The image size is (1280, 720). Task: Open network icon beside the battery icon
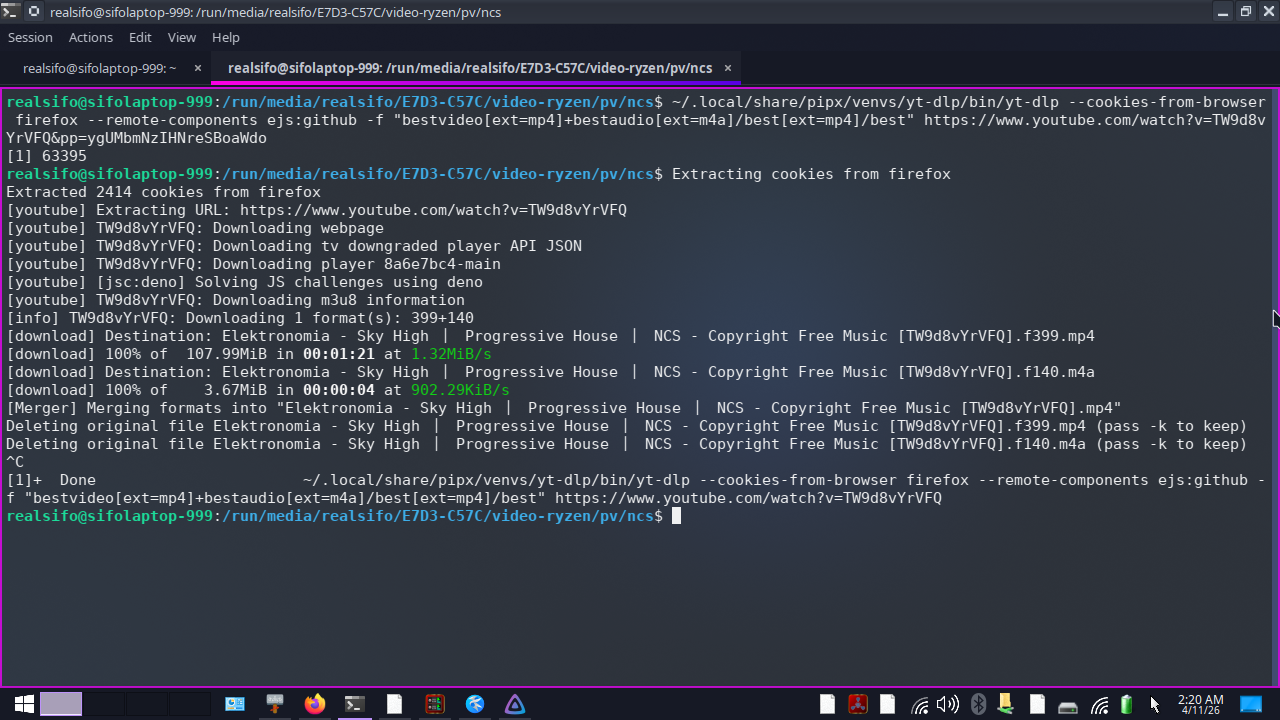tap(1099, 705)
